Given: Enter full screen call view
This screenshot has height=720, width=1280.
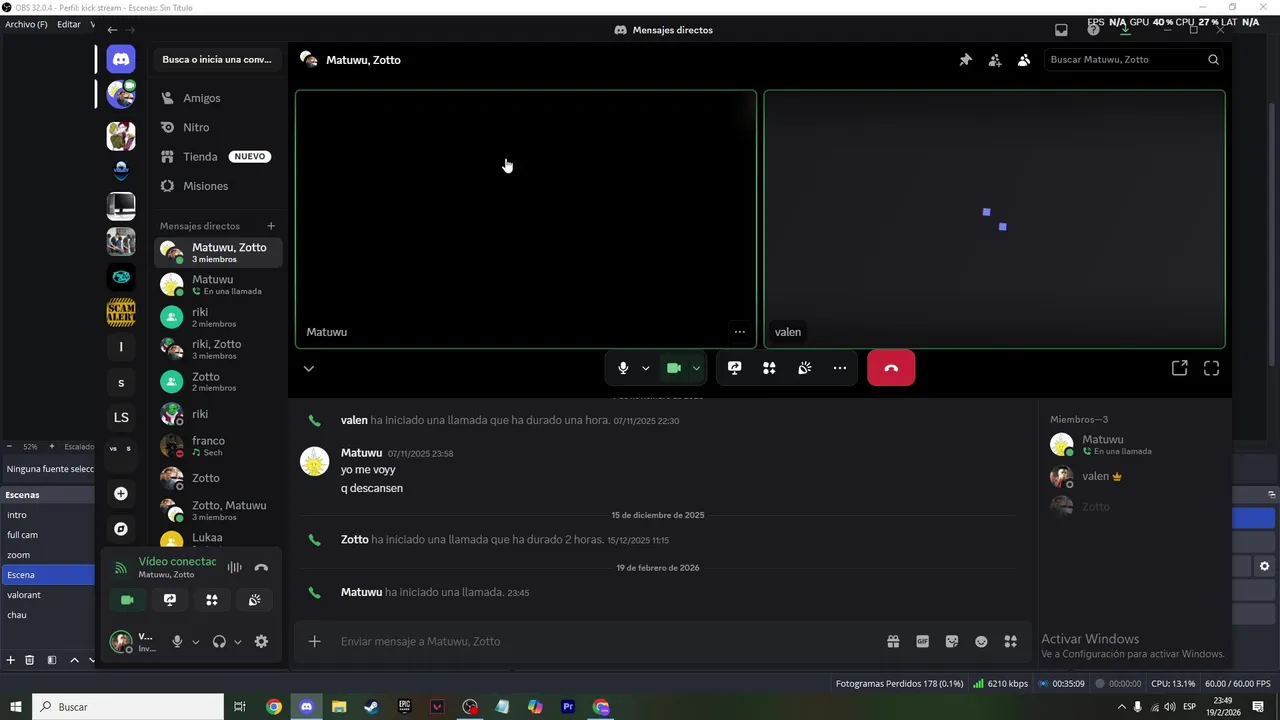Looking at the screenshot, I should [1211, 368].
